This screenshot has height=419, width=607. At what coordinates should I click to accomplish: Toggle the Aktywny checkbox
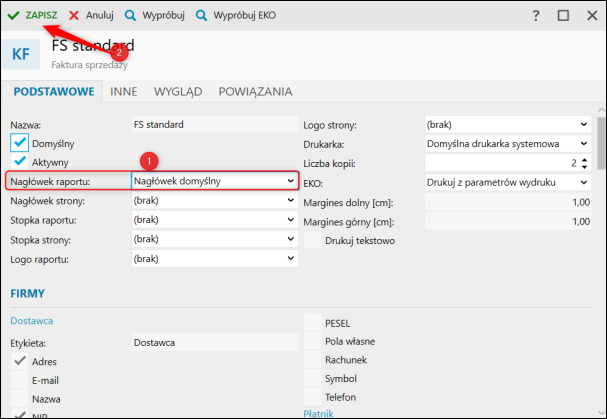tap(19, 161)
